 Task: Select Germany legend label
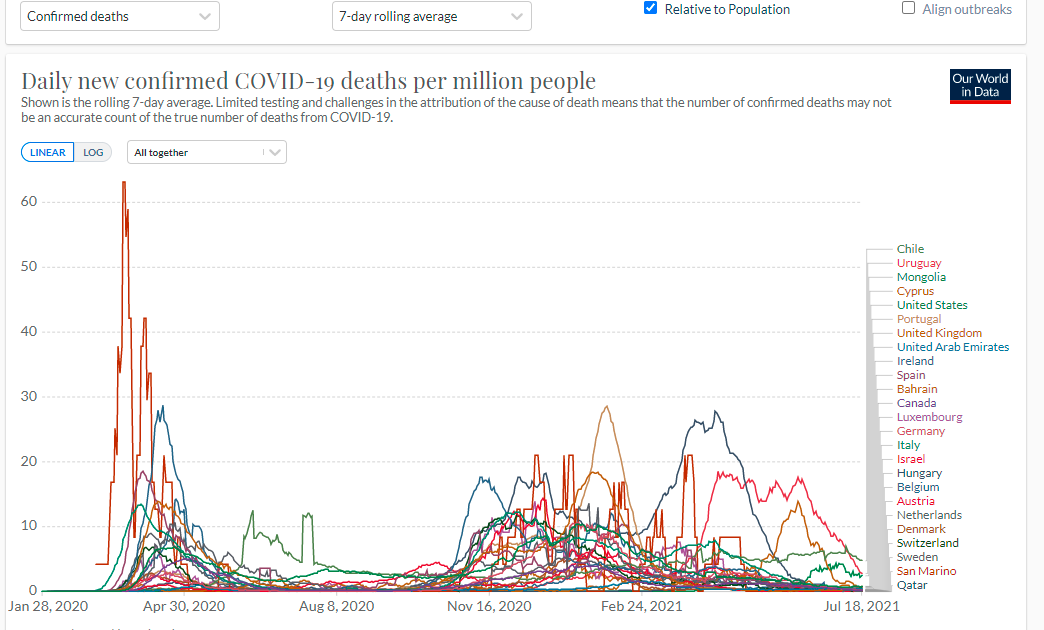click(921, 431)
